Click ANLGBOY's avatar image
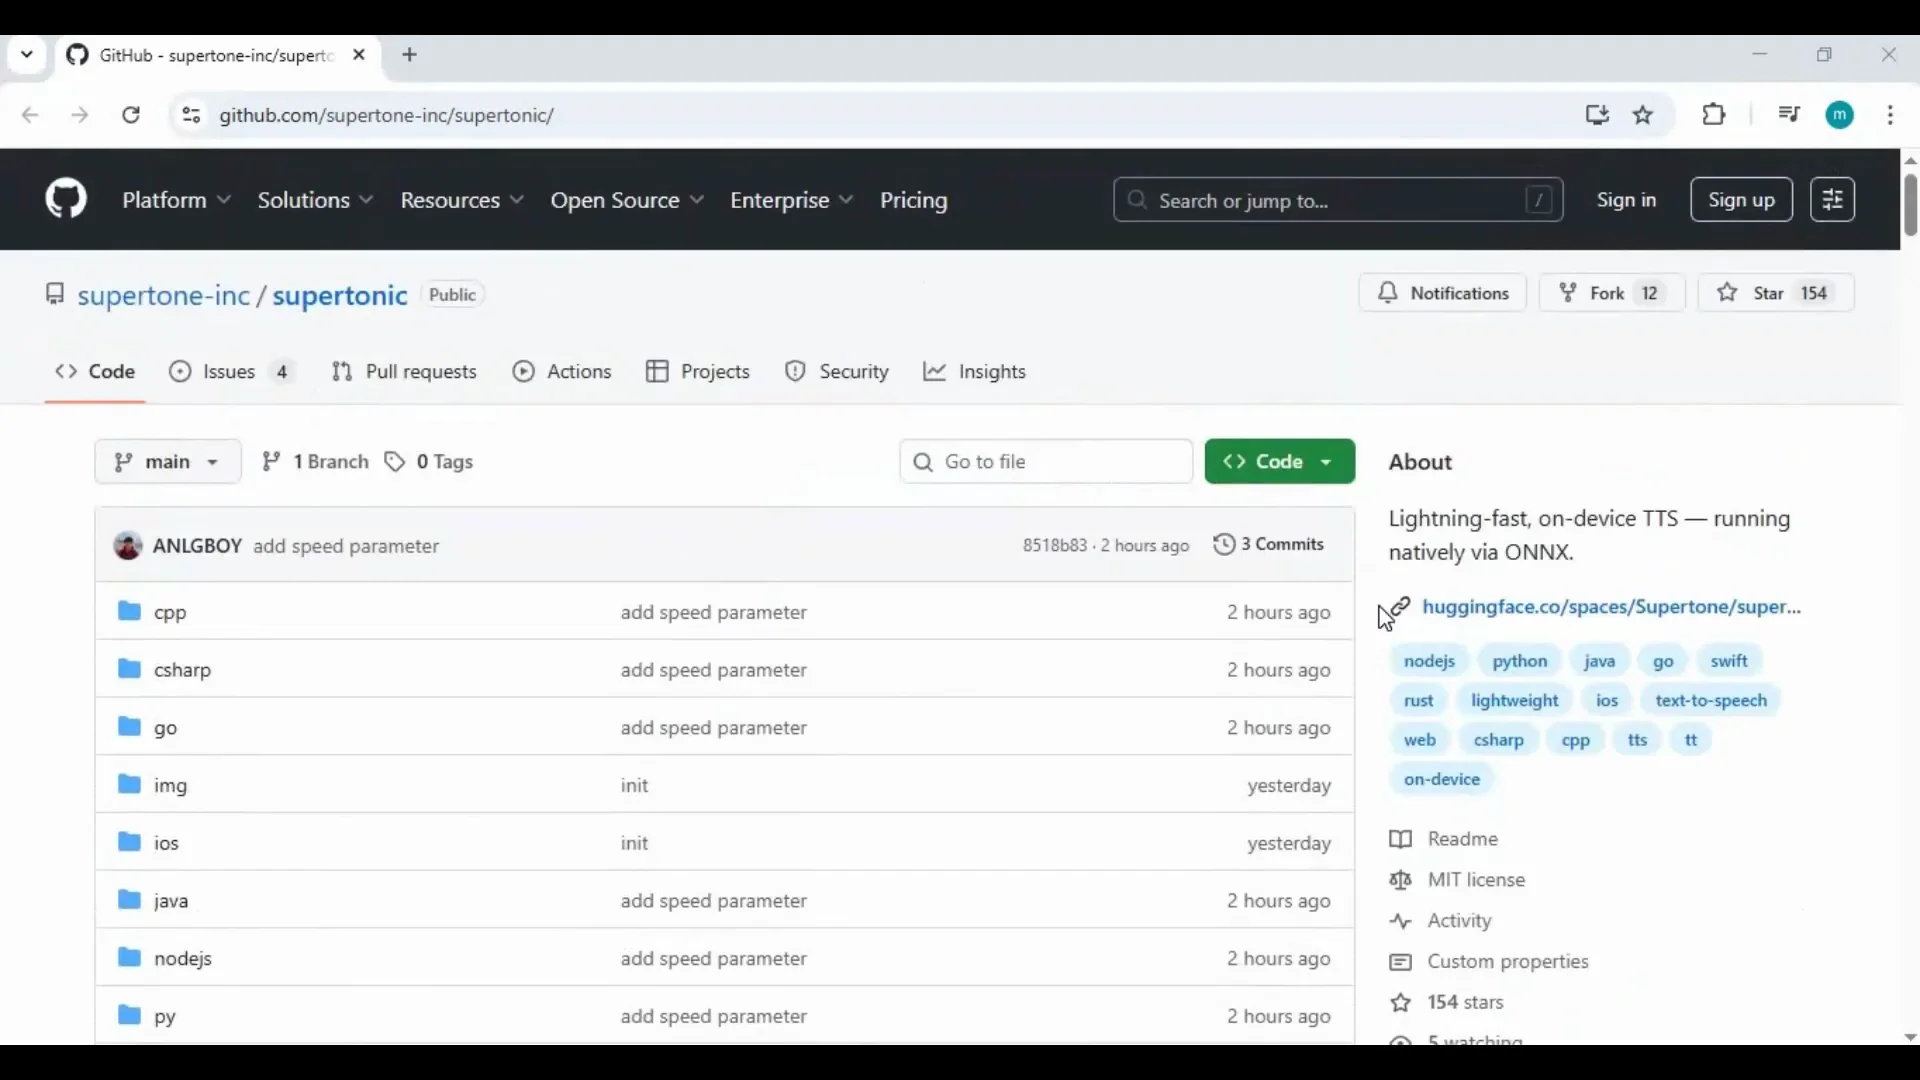The width and height of the screenshot is (1920, 1080). point(128,546)
